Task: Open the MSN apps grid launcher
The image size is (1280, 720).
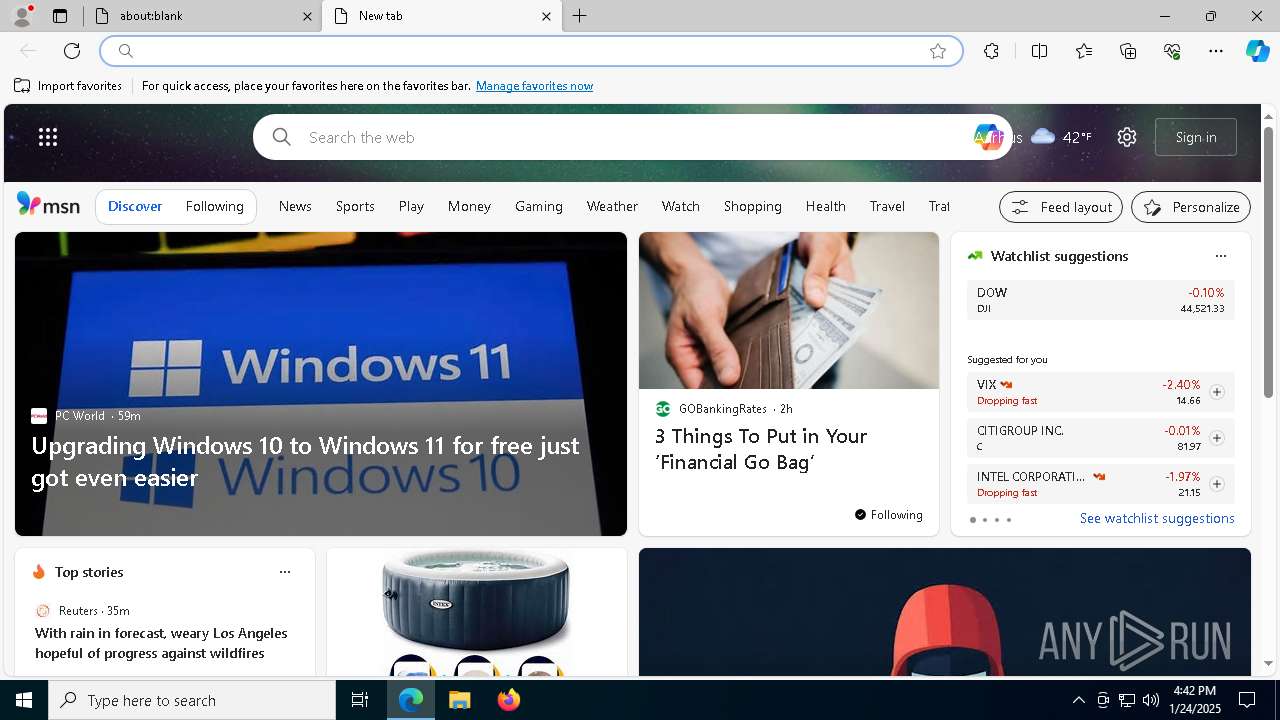Action: 48,137
